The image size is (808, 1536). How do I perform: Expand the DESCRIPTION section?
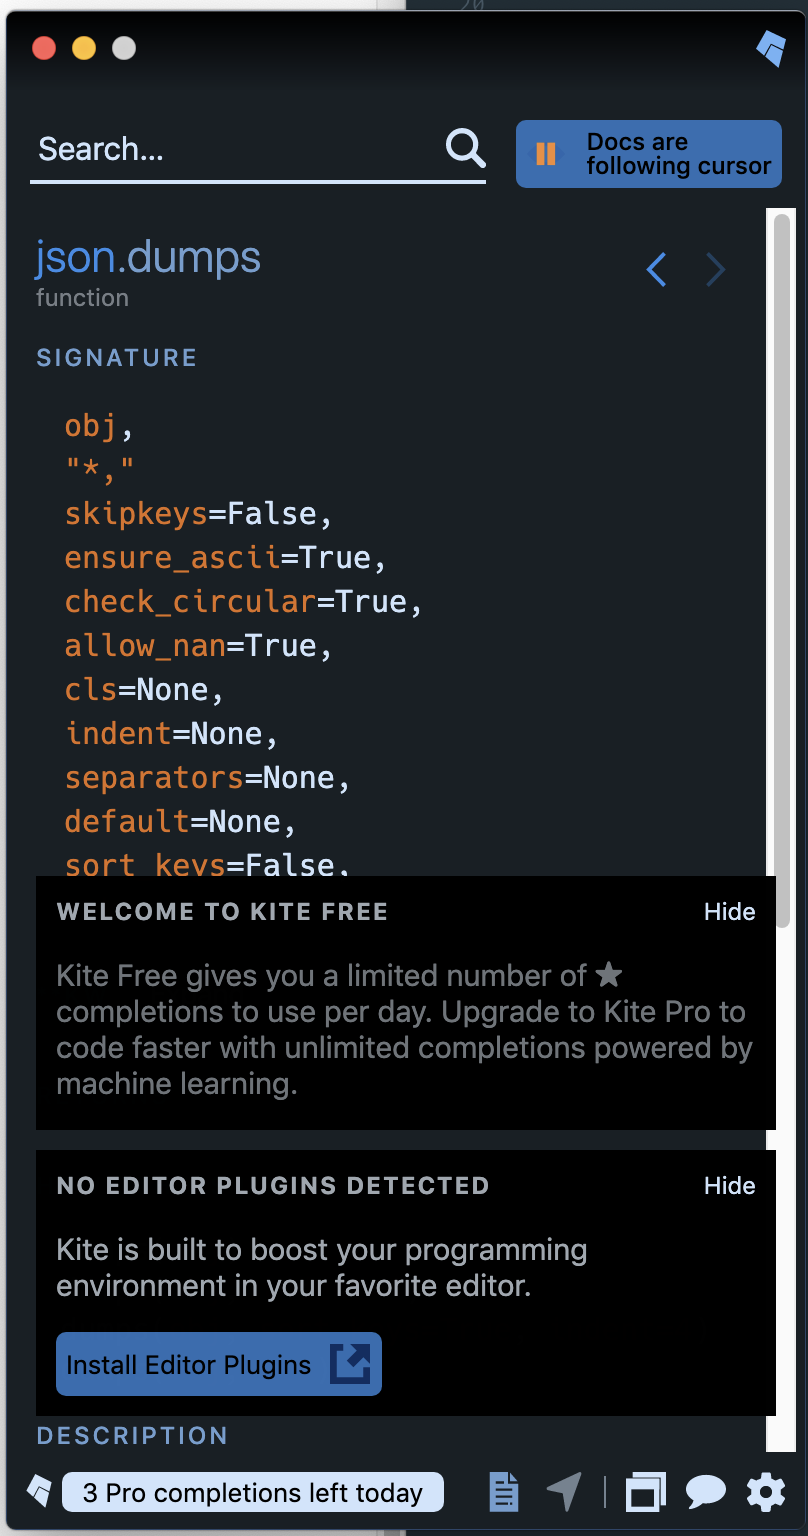[x=131, y=1435]
